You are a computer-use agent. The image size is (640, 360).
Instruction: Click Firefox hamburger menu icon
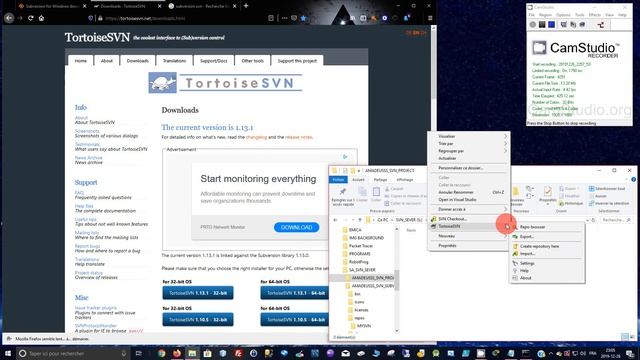pos(430,18)
